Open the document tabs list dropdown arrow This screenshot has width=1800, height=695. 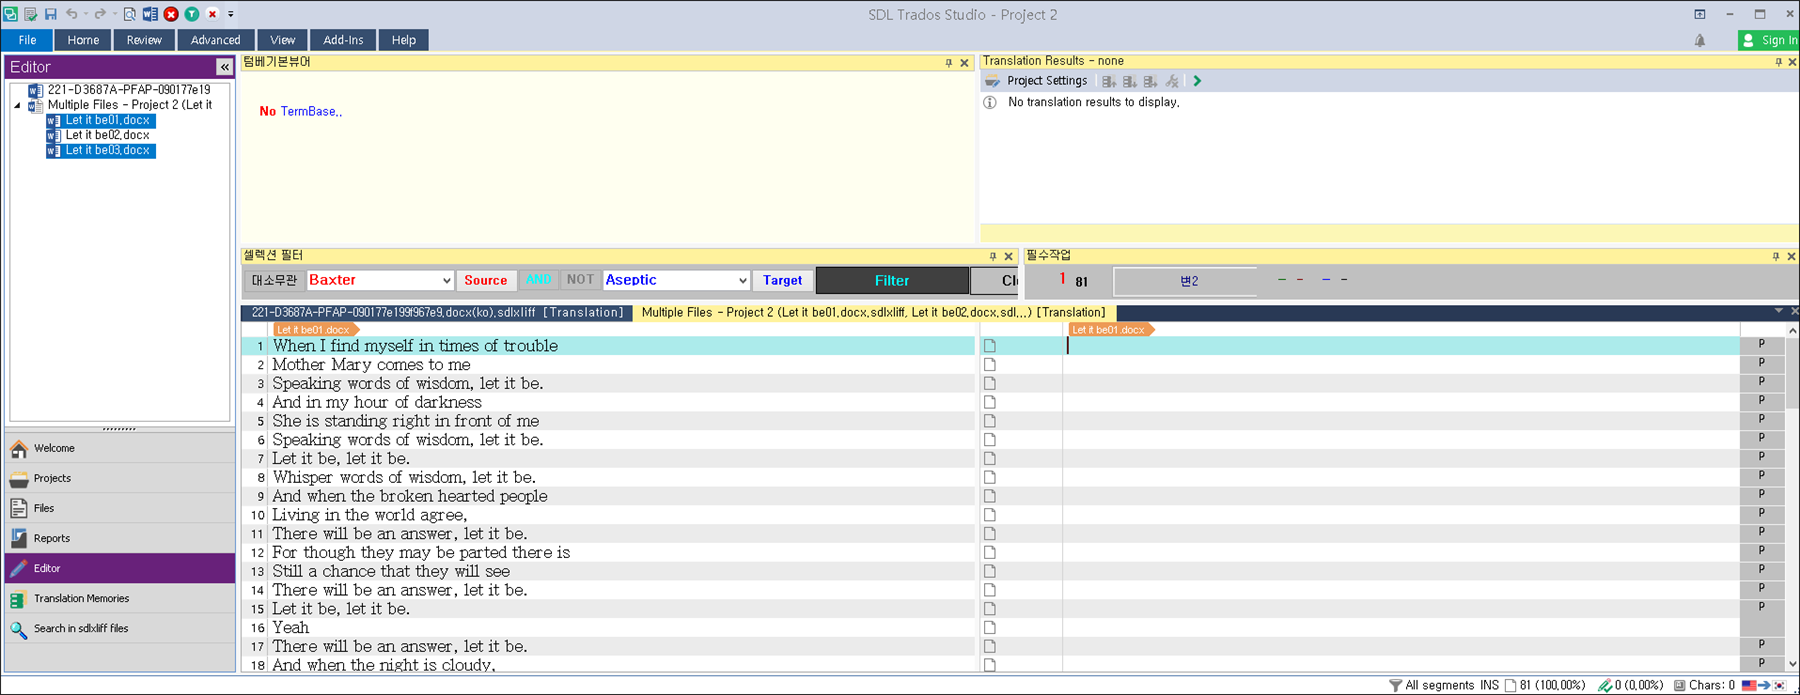[x=1778, y=311]
